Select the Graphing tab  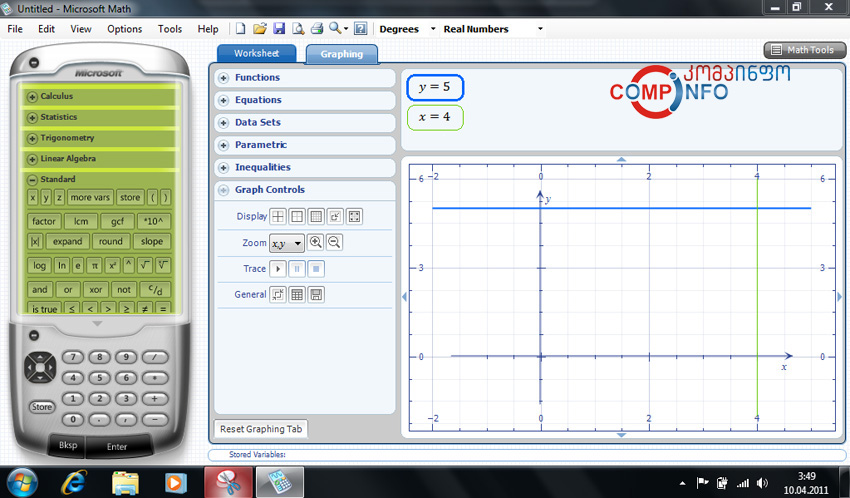tap(342, 54)
